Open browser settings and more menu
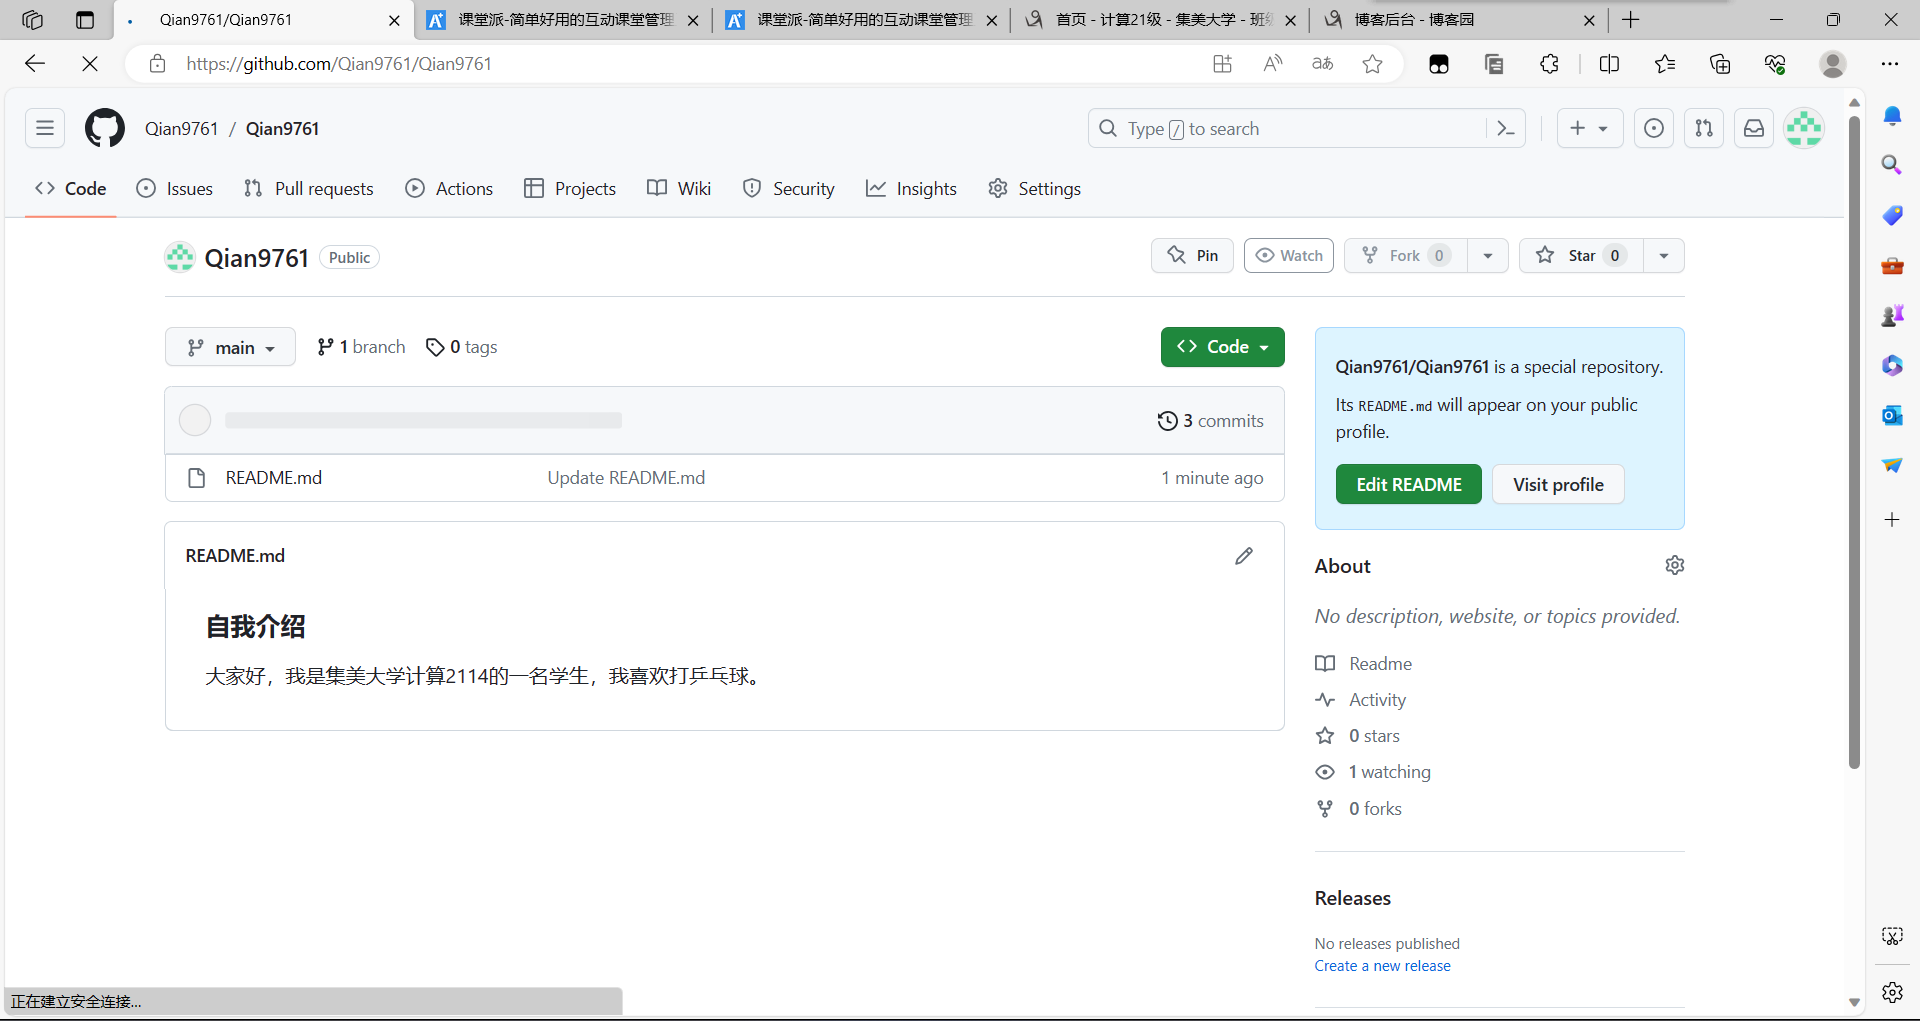Image resolution: width=1920 pixels, height=1021 pixels. coord(1889,64)
